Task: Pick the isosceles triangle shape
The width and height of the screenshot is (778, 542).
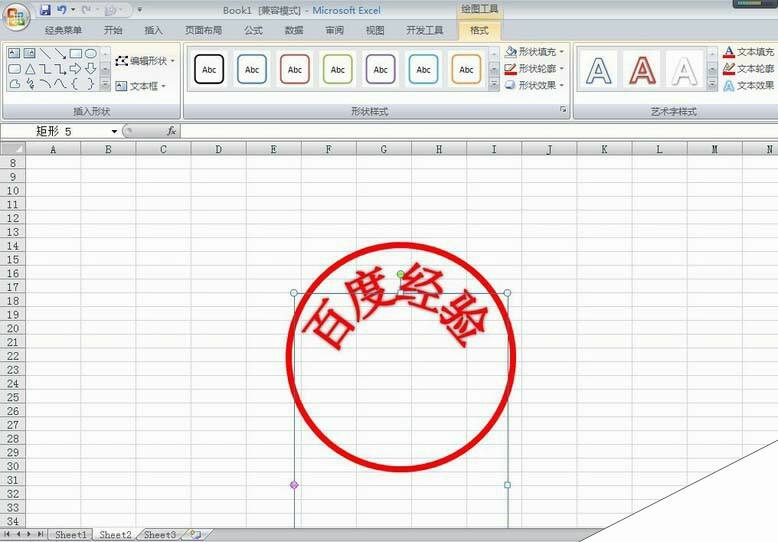Action: pos(30,68)
